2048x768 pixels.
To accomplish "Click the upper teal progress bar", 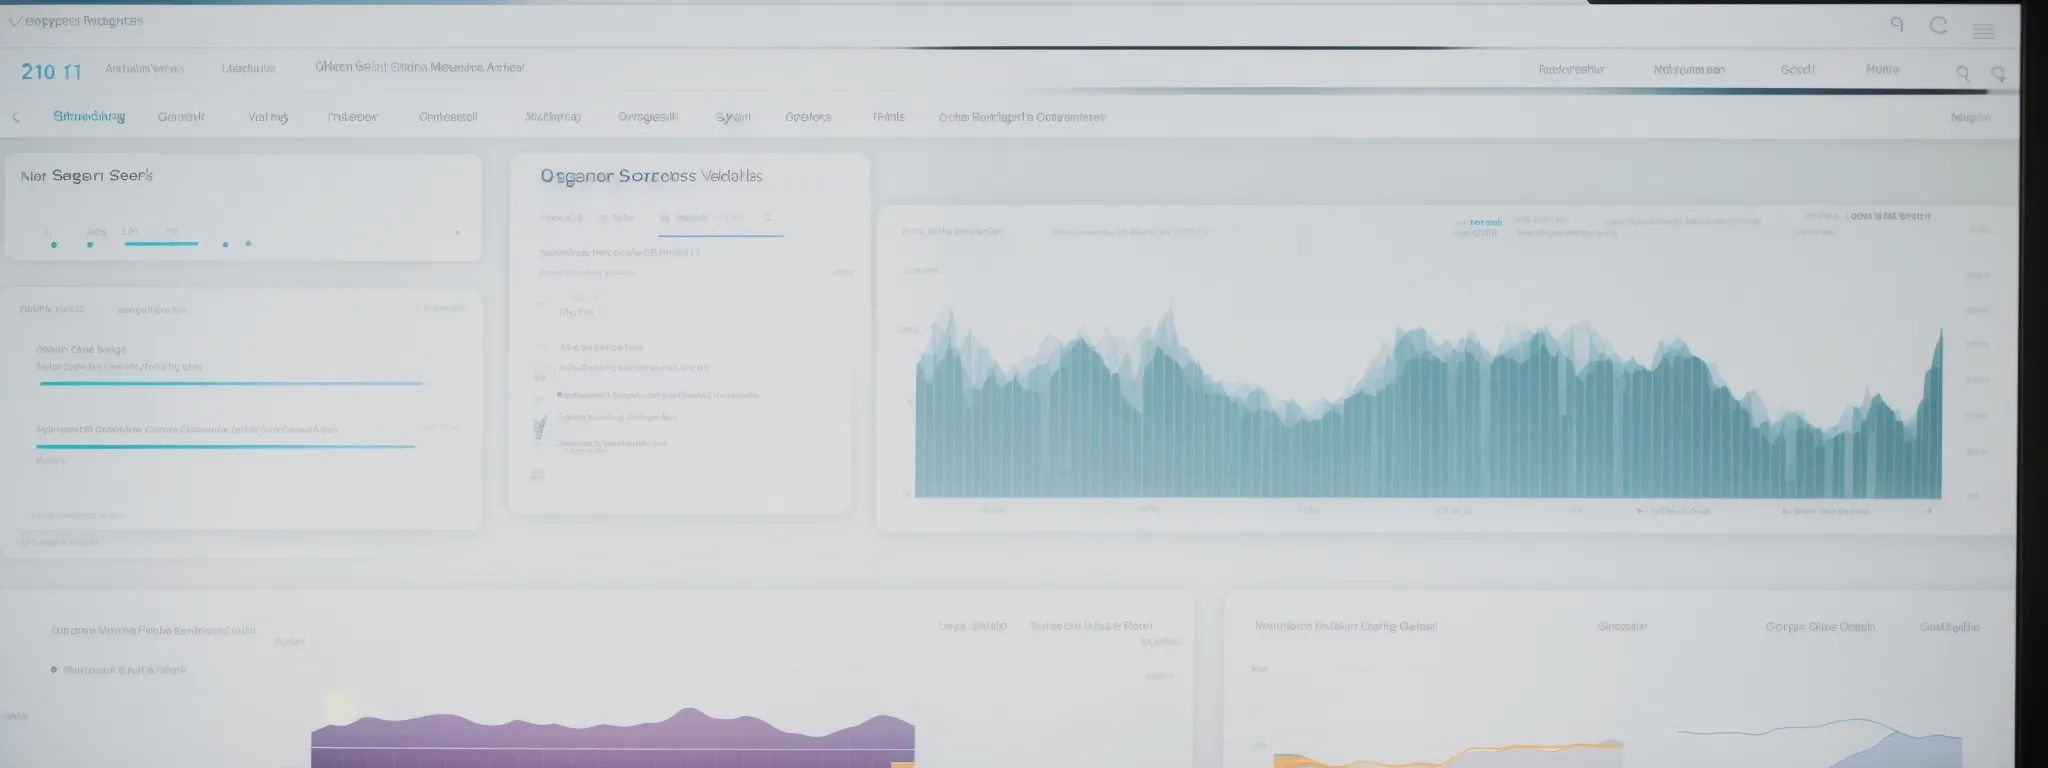I will click(230, 383).
